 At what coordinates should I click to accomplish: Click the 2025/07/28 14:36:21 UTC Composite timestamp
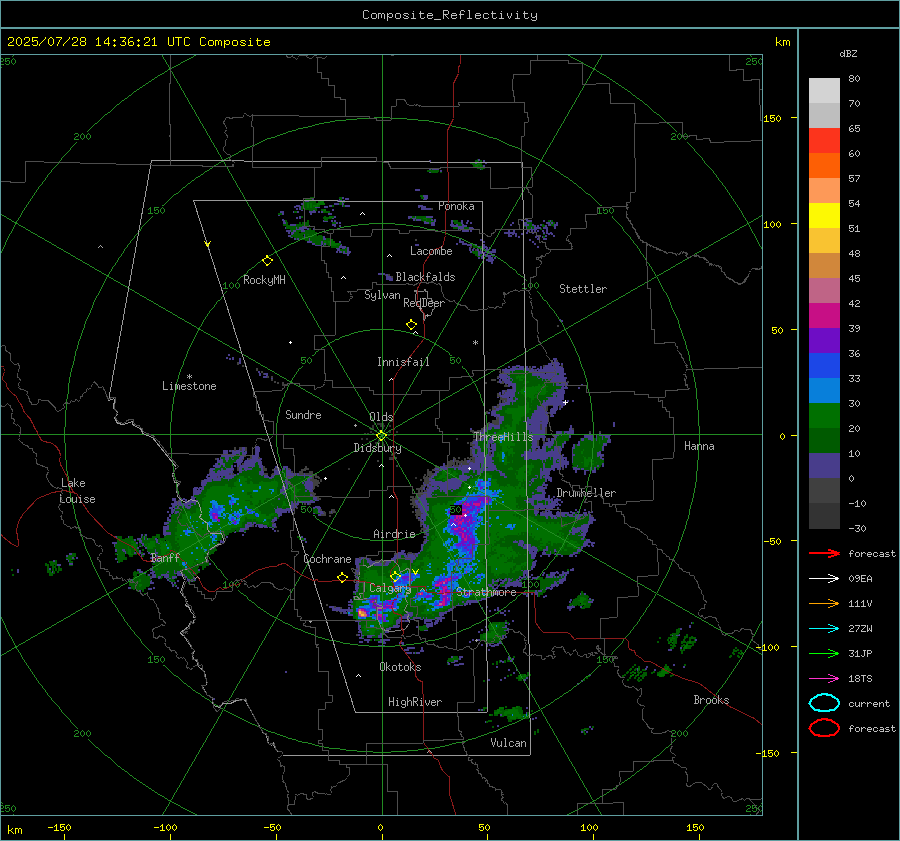138,42
